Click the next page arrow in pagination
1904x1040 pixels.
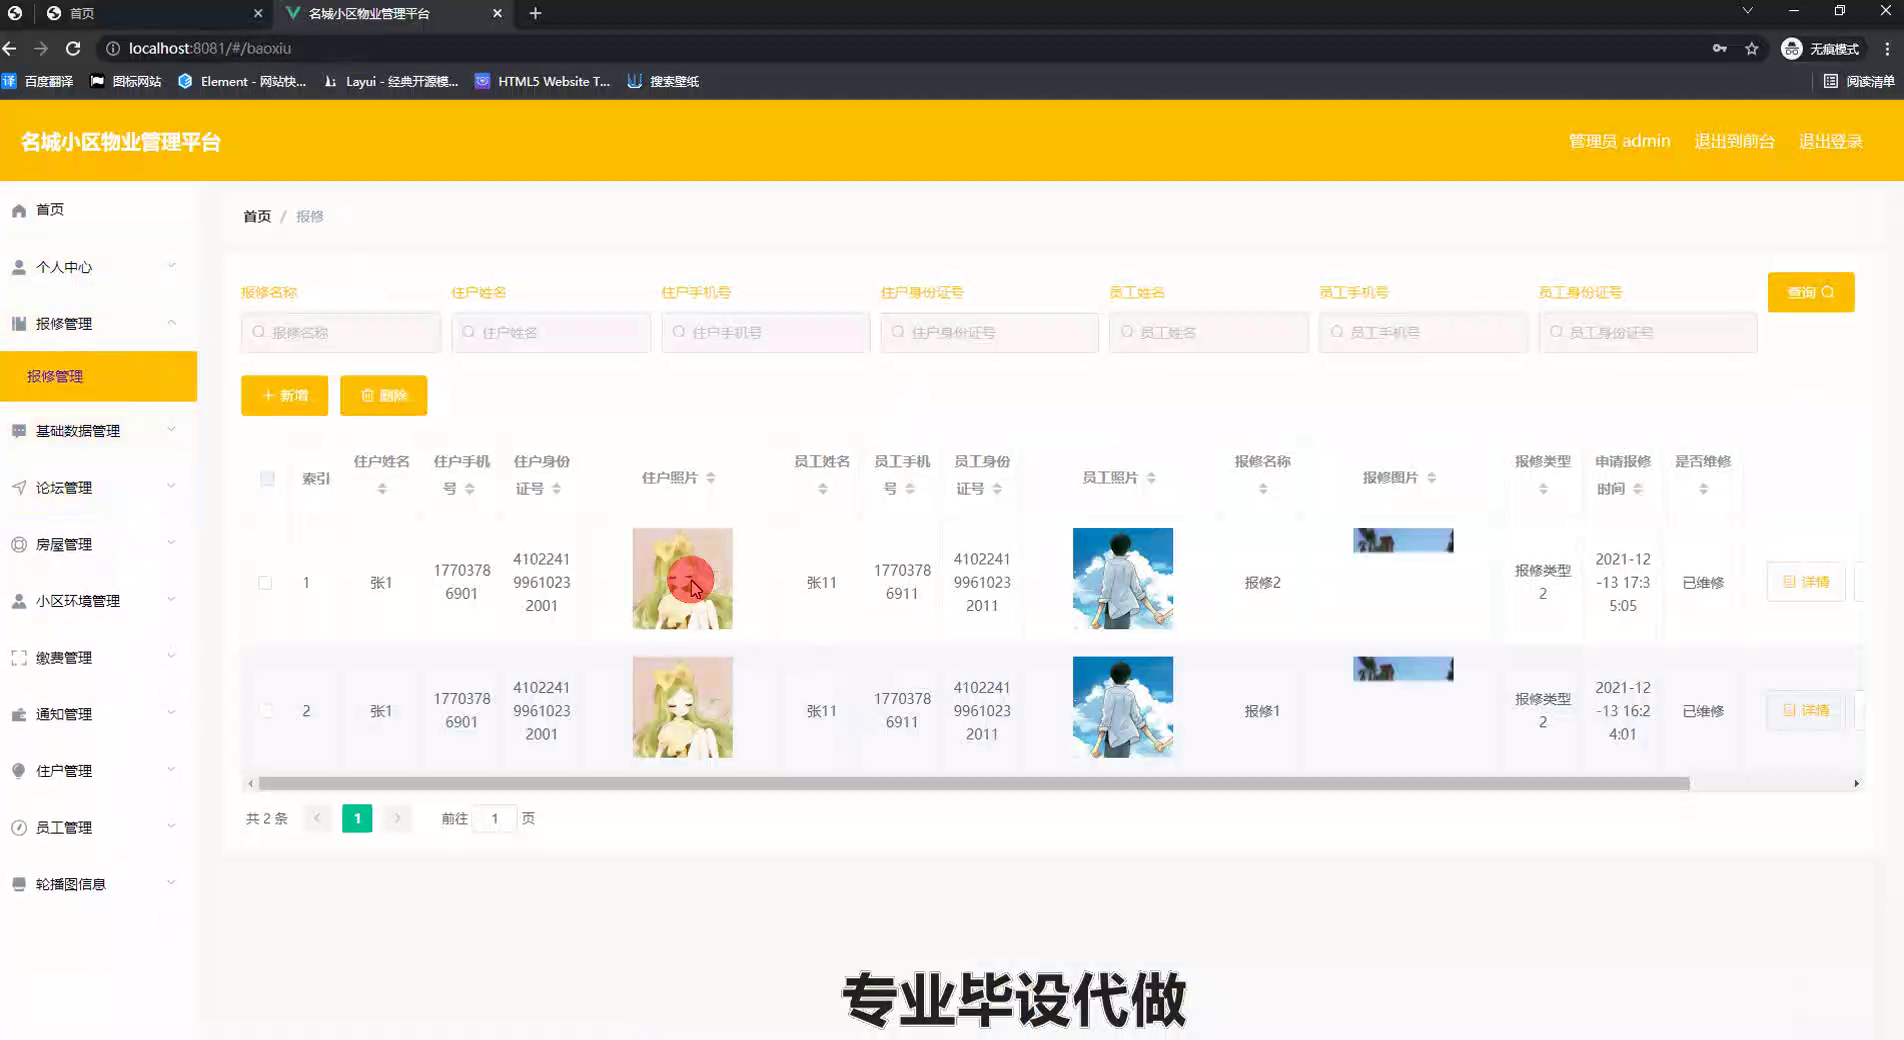(x=397, y=818)
